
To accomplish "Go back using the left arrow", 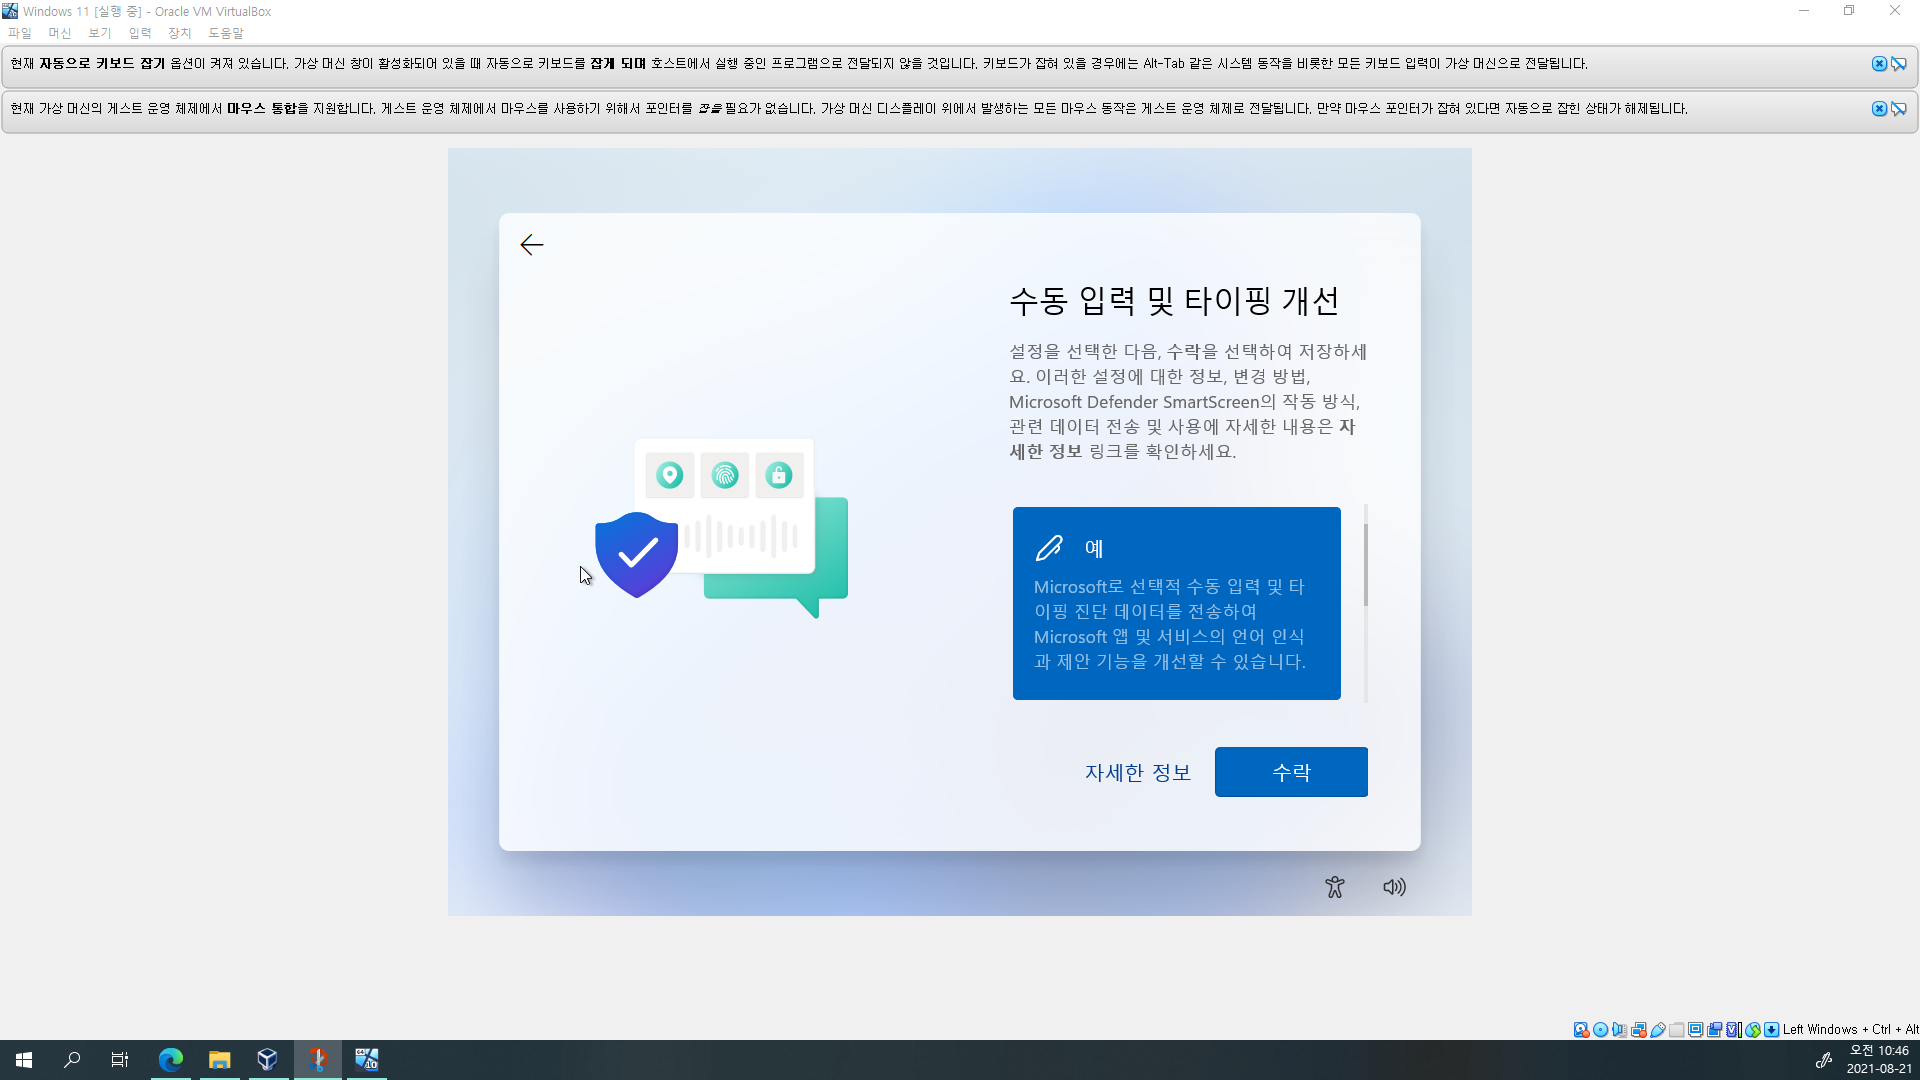I will click(532, 245).
